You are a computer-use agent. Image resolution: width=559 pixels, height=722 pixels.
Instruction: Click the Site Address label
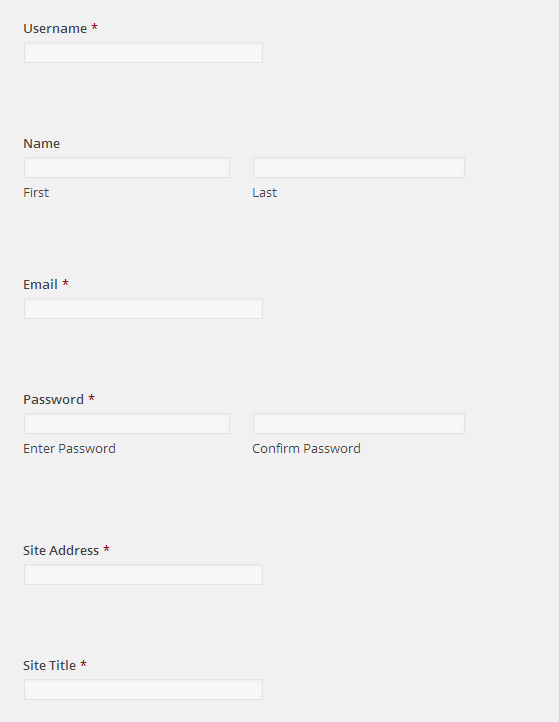(61, 551)
